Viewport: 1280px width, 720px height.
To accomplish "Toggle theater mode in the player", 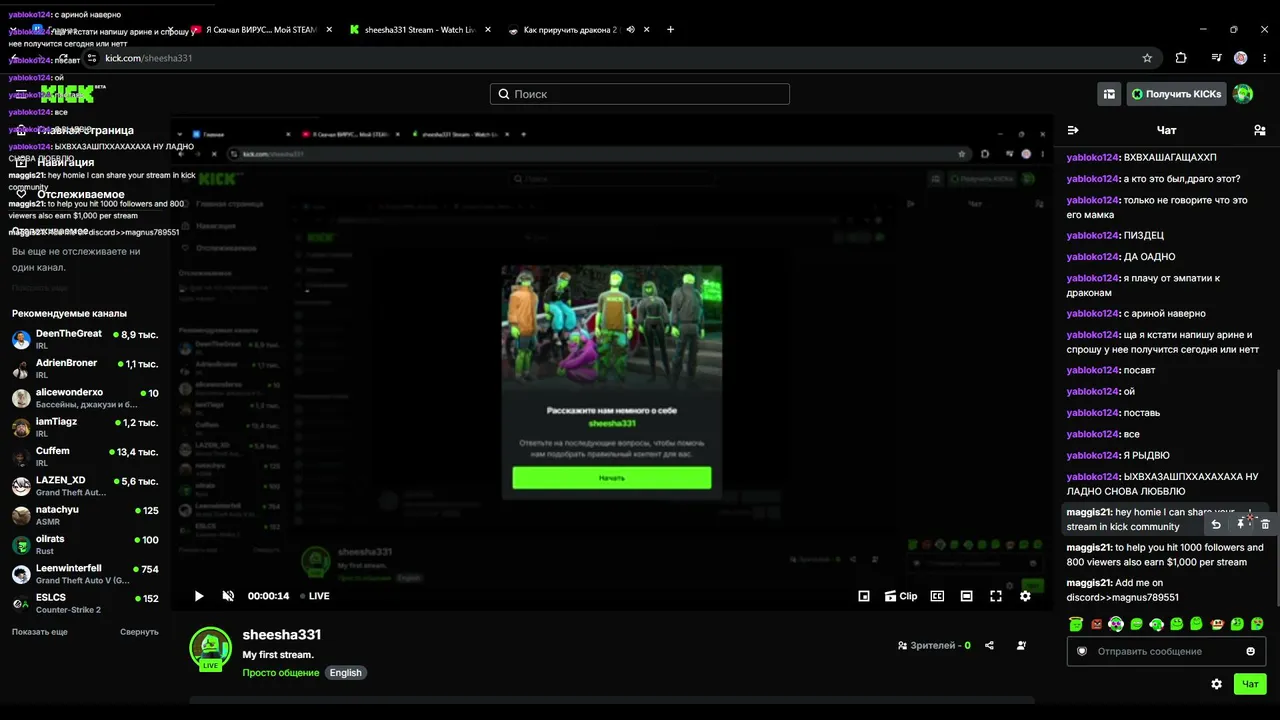I will 966,596.
